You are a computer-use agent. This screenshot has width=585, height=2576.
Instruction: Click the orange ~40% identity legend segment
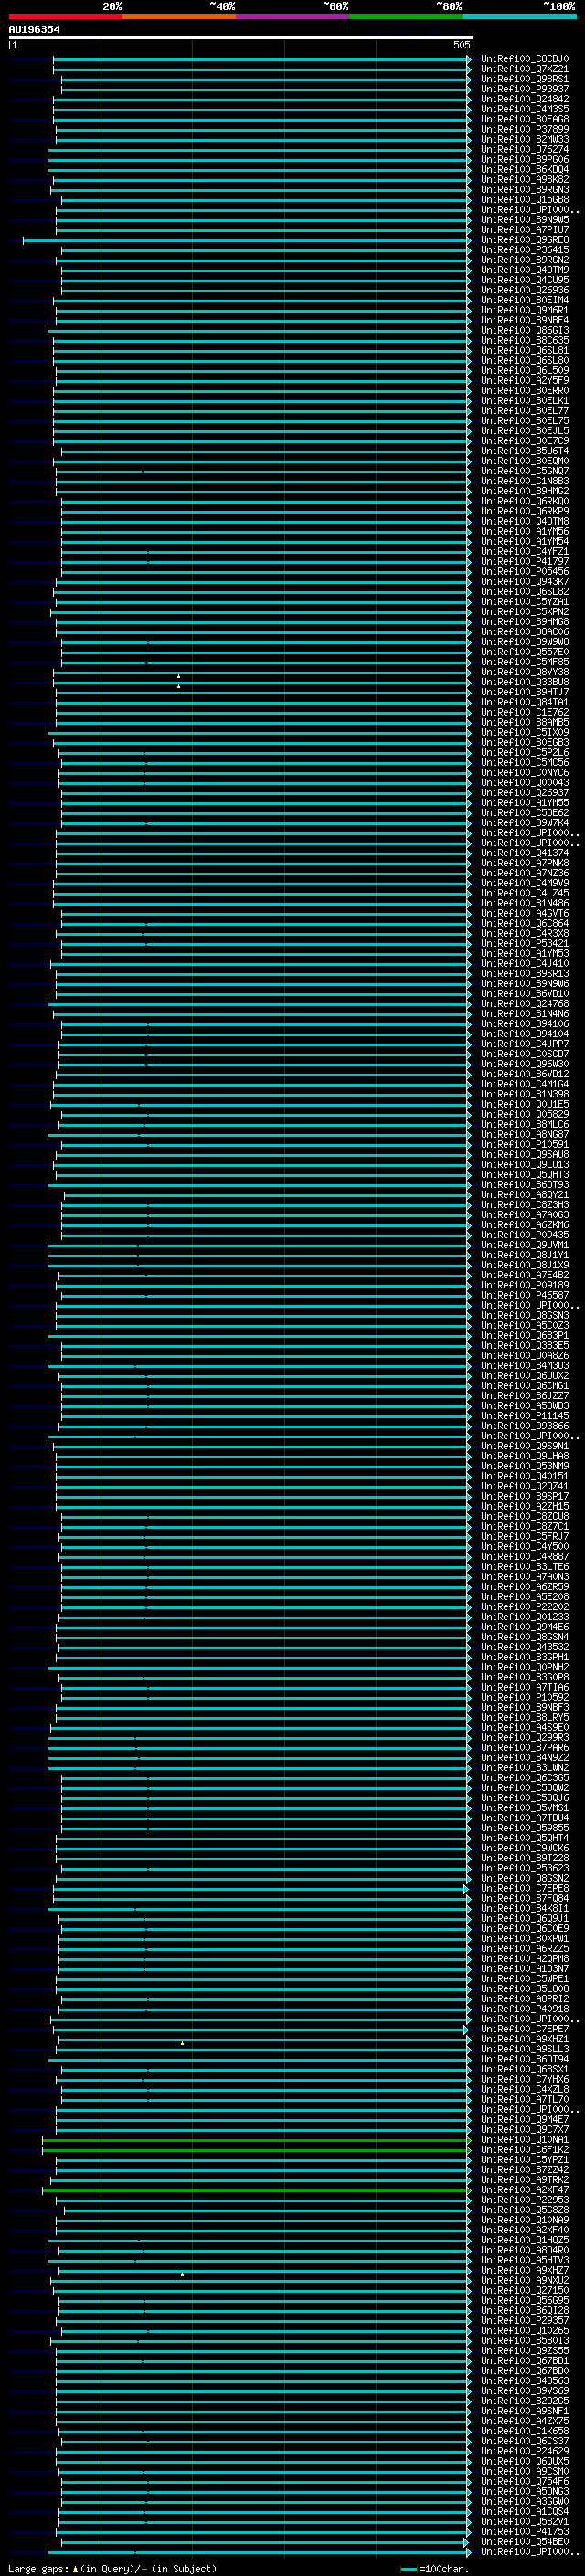pos(179,16)
